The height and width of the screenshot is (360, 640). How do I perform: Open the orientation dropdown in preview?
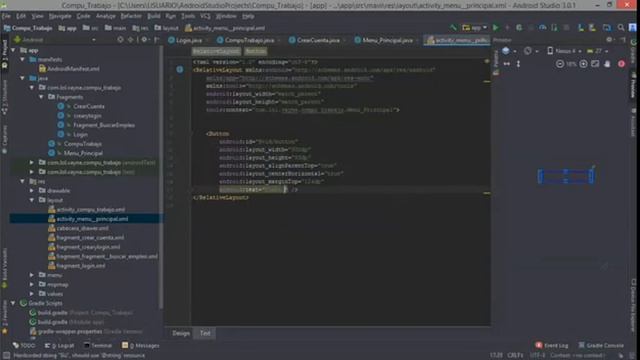(x=531, y=51)
